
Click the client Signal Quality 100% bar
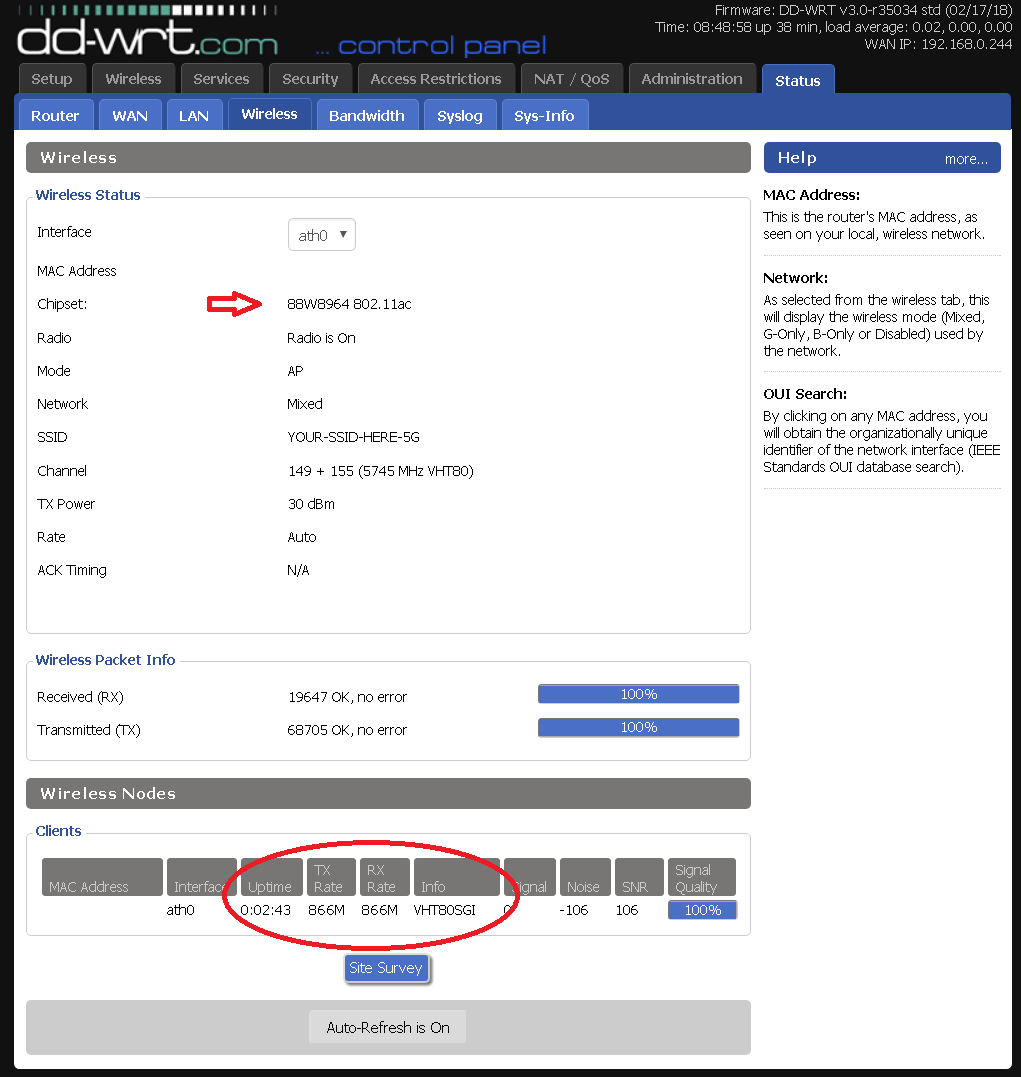[x=702, y=910]
